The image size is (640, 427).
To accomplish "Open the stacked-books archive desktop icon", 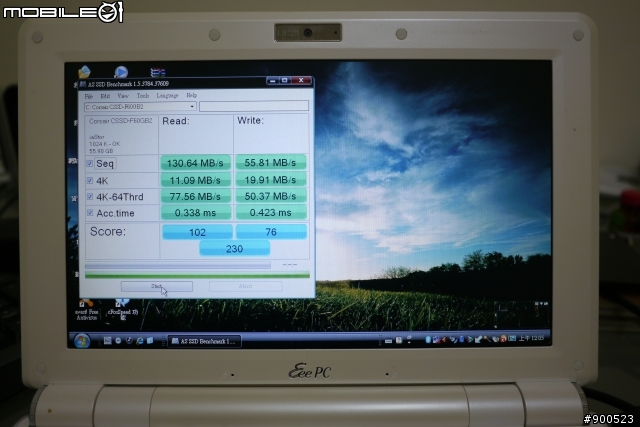I will click(x=158, y=73).
